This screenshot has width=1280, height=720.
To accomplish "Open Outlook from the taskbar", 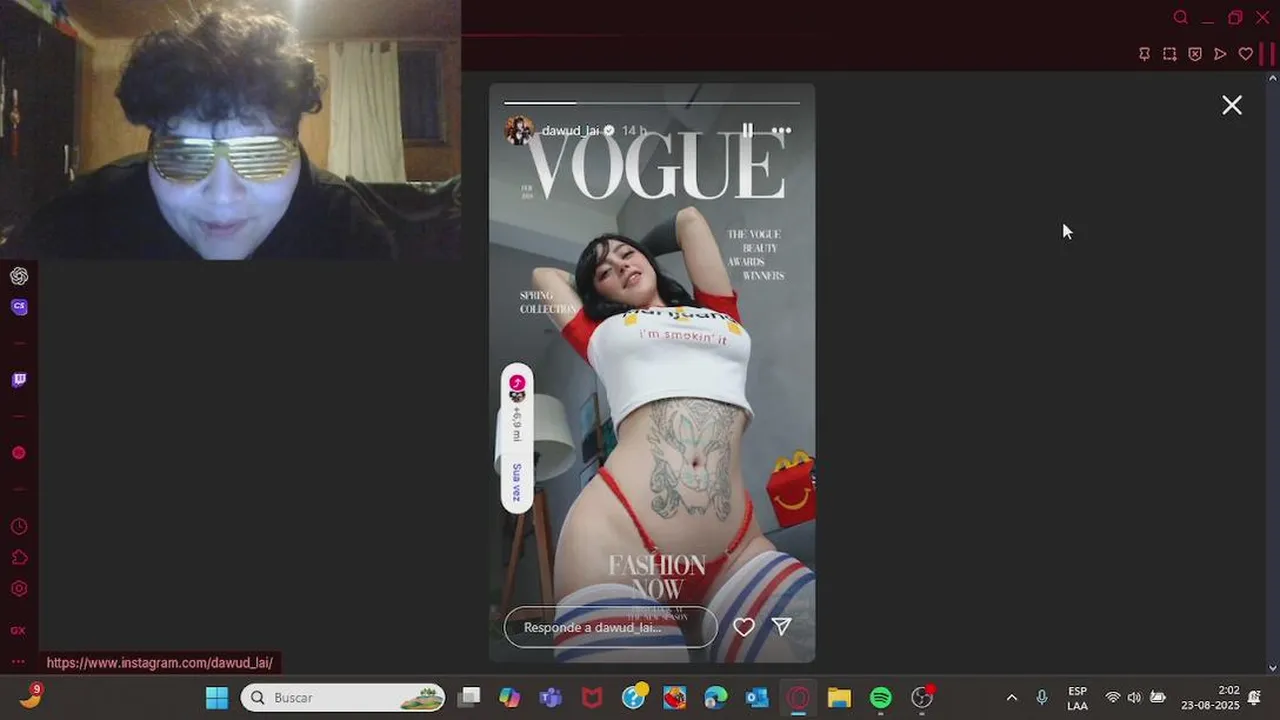I will [x=757, y=698].
